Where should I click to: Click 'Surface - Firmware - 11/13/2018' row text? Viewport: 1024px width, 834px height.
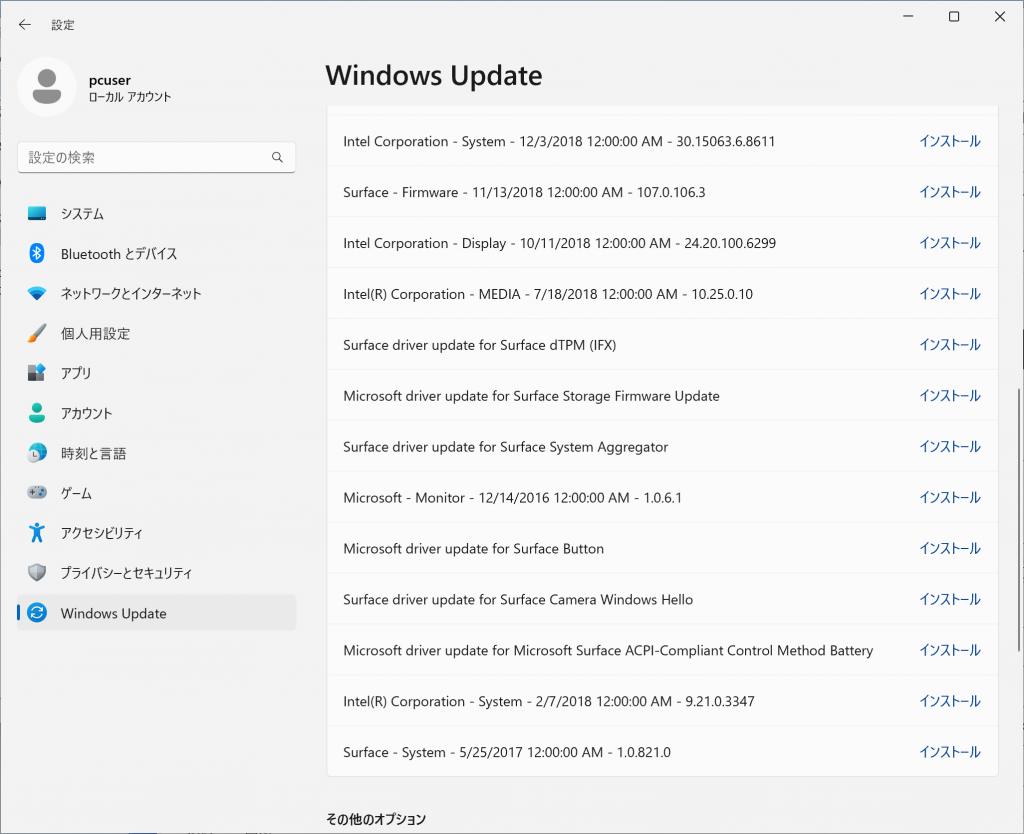coord(524,192)
